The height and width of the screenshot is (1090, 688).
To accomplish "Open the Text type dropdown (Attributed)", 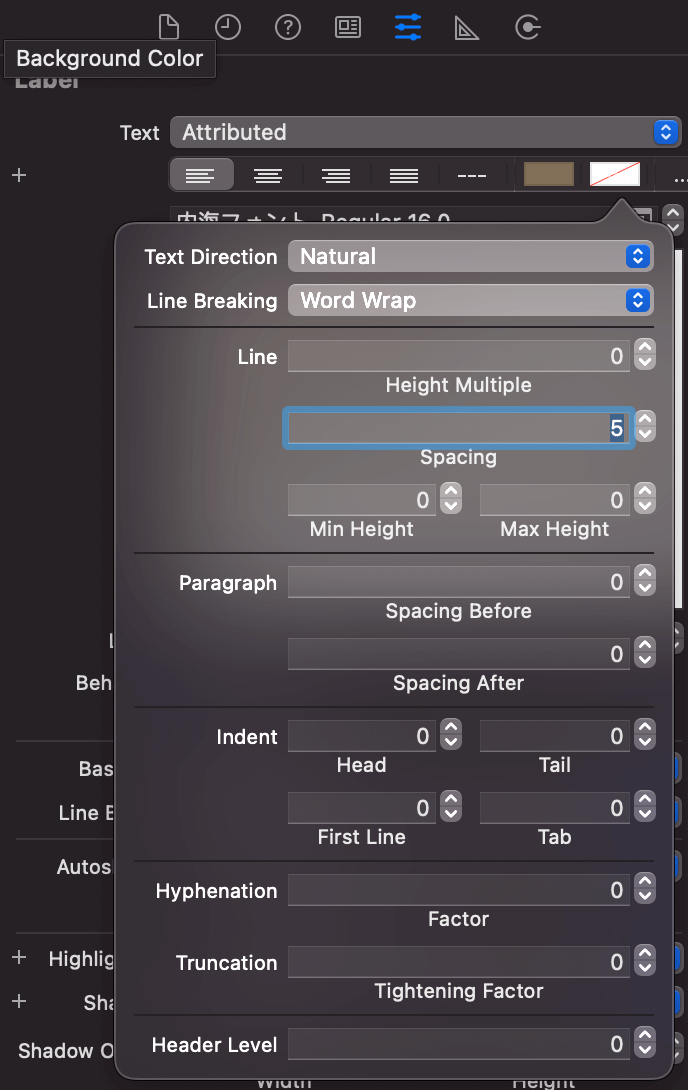I will [411, 132].
